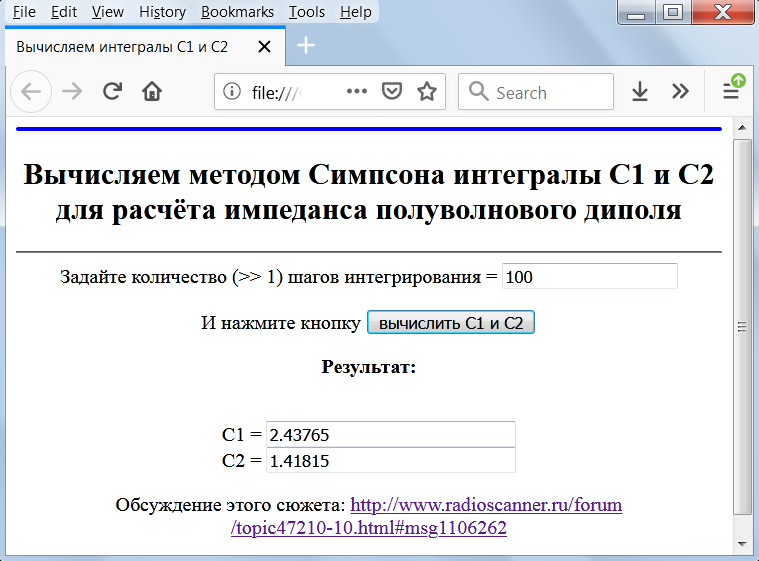
Task: Click the 'вычислить C1 и C2' button
Action: coord(451,322)
